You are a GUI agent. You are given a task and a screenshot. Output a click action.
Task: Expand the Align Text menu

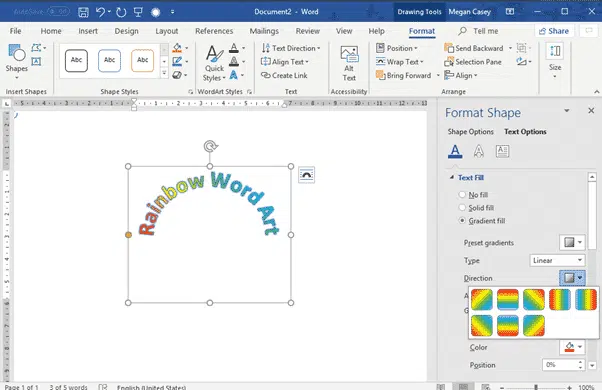point(285,62)
